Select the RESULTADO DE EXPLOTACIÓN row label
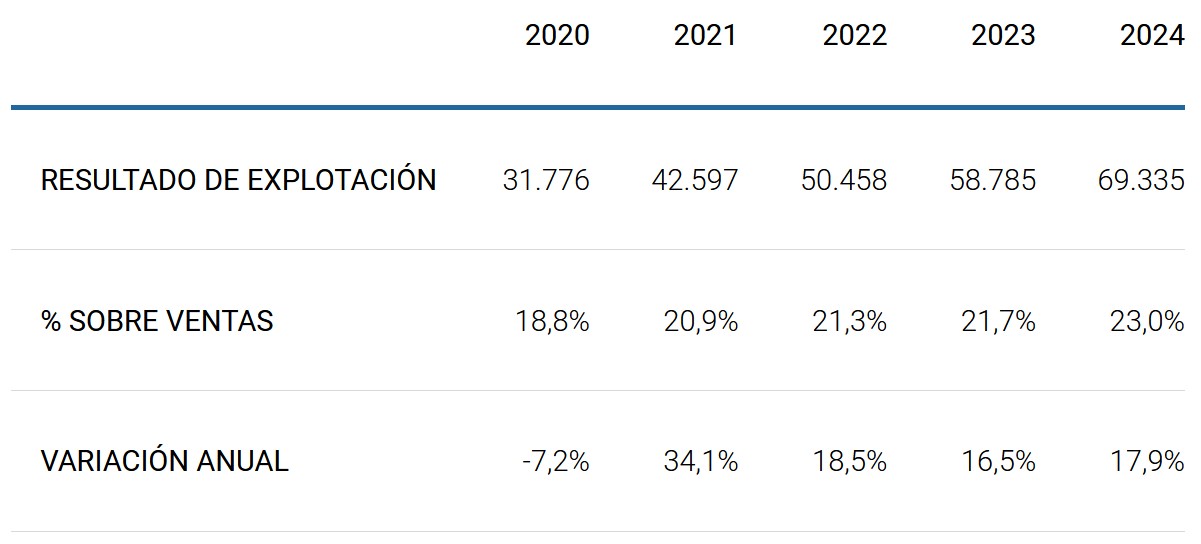1201x544 pixels. tap(238, 180)
